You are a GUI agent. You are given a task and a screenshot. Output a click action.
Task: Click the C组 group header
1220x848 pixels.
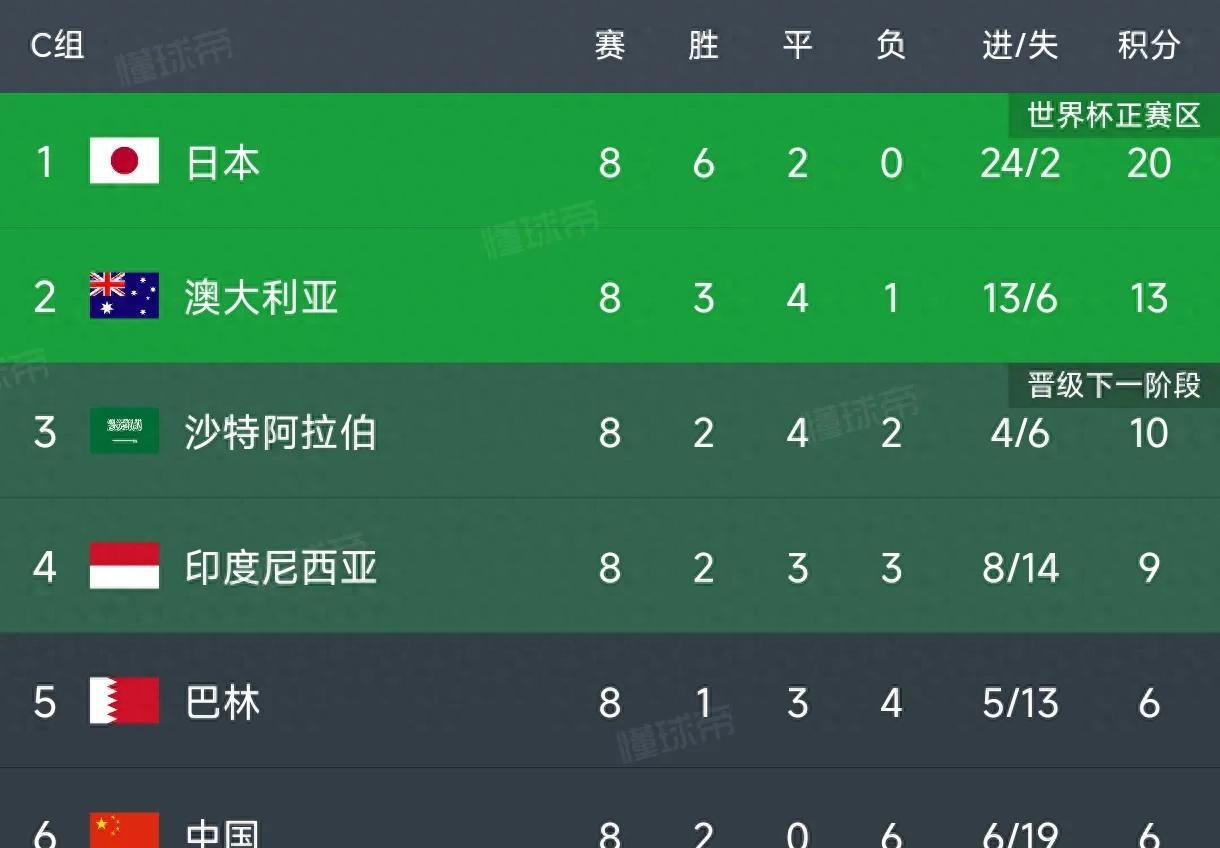[57, 45]
